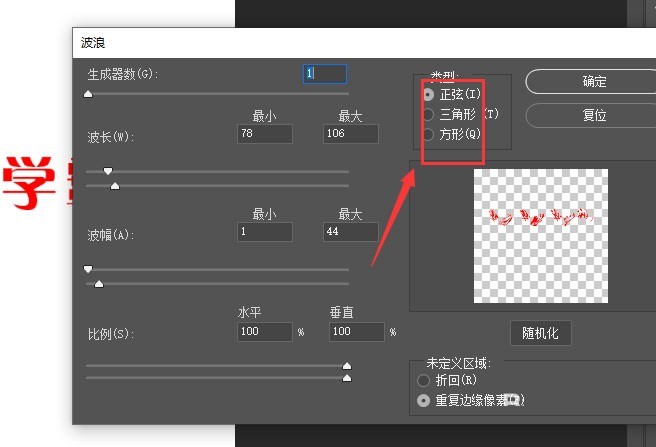Click the horizontal scale slider handle

coord(347,366)
